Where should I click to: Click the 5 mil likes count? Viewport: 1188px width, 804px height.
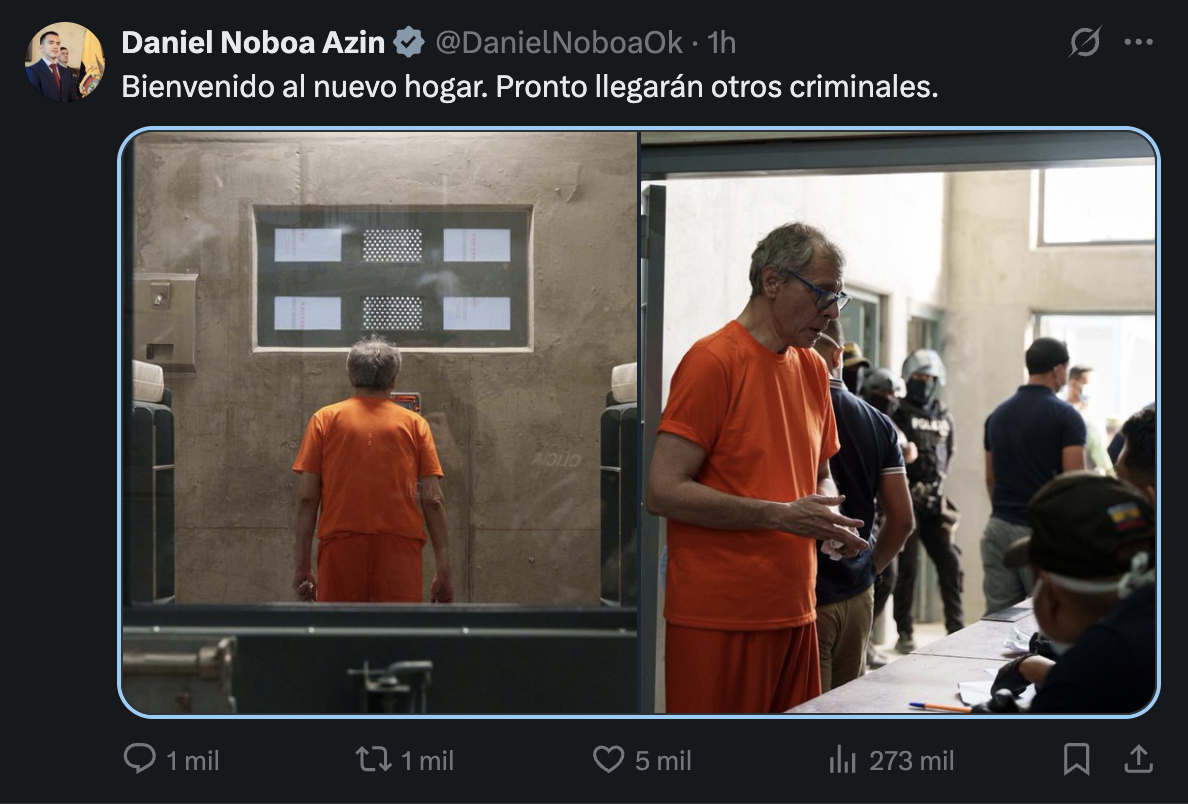(663, 761)
